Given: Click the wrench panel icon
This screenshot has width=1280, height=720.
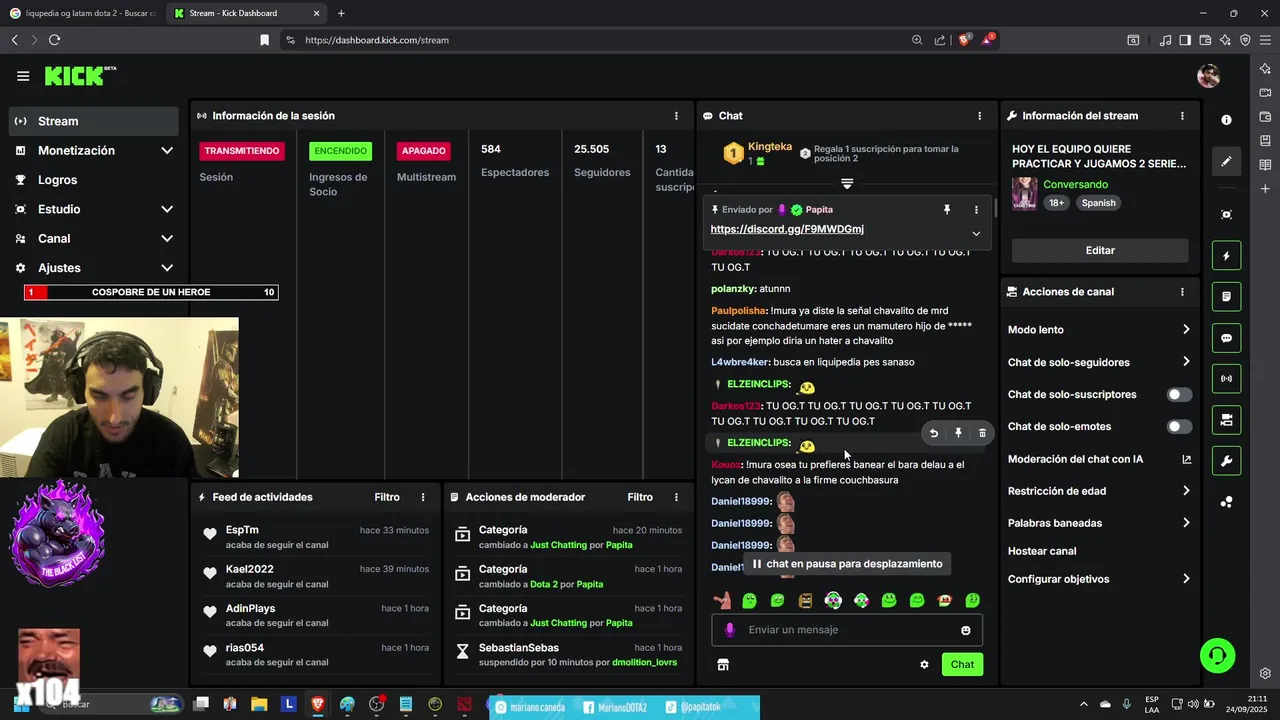Looking at the screenshot, I should click(1226, 461).
